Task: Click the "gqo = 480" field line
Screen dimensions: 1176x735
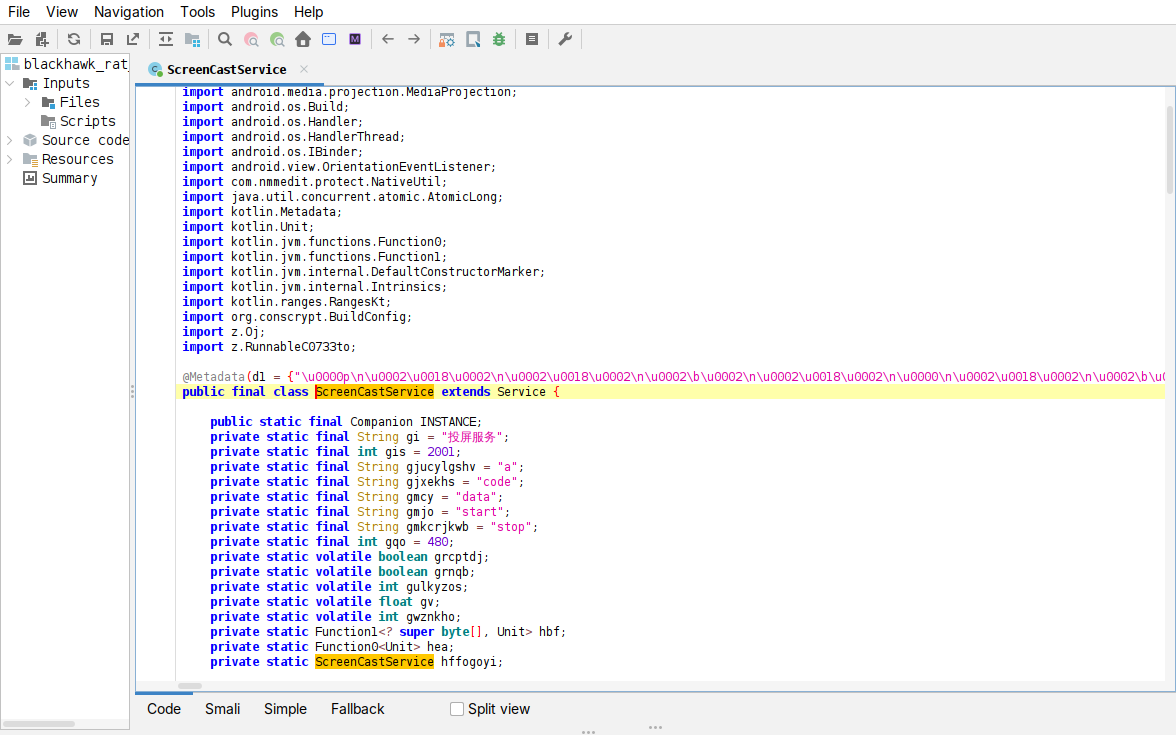Action: tap(332, 542)
